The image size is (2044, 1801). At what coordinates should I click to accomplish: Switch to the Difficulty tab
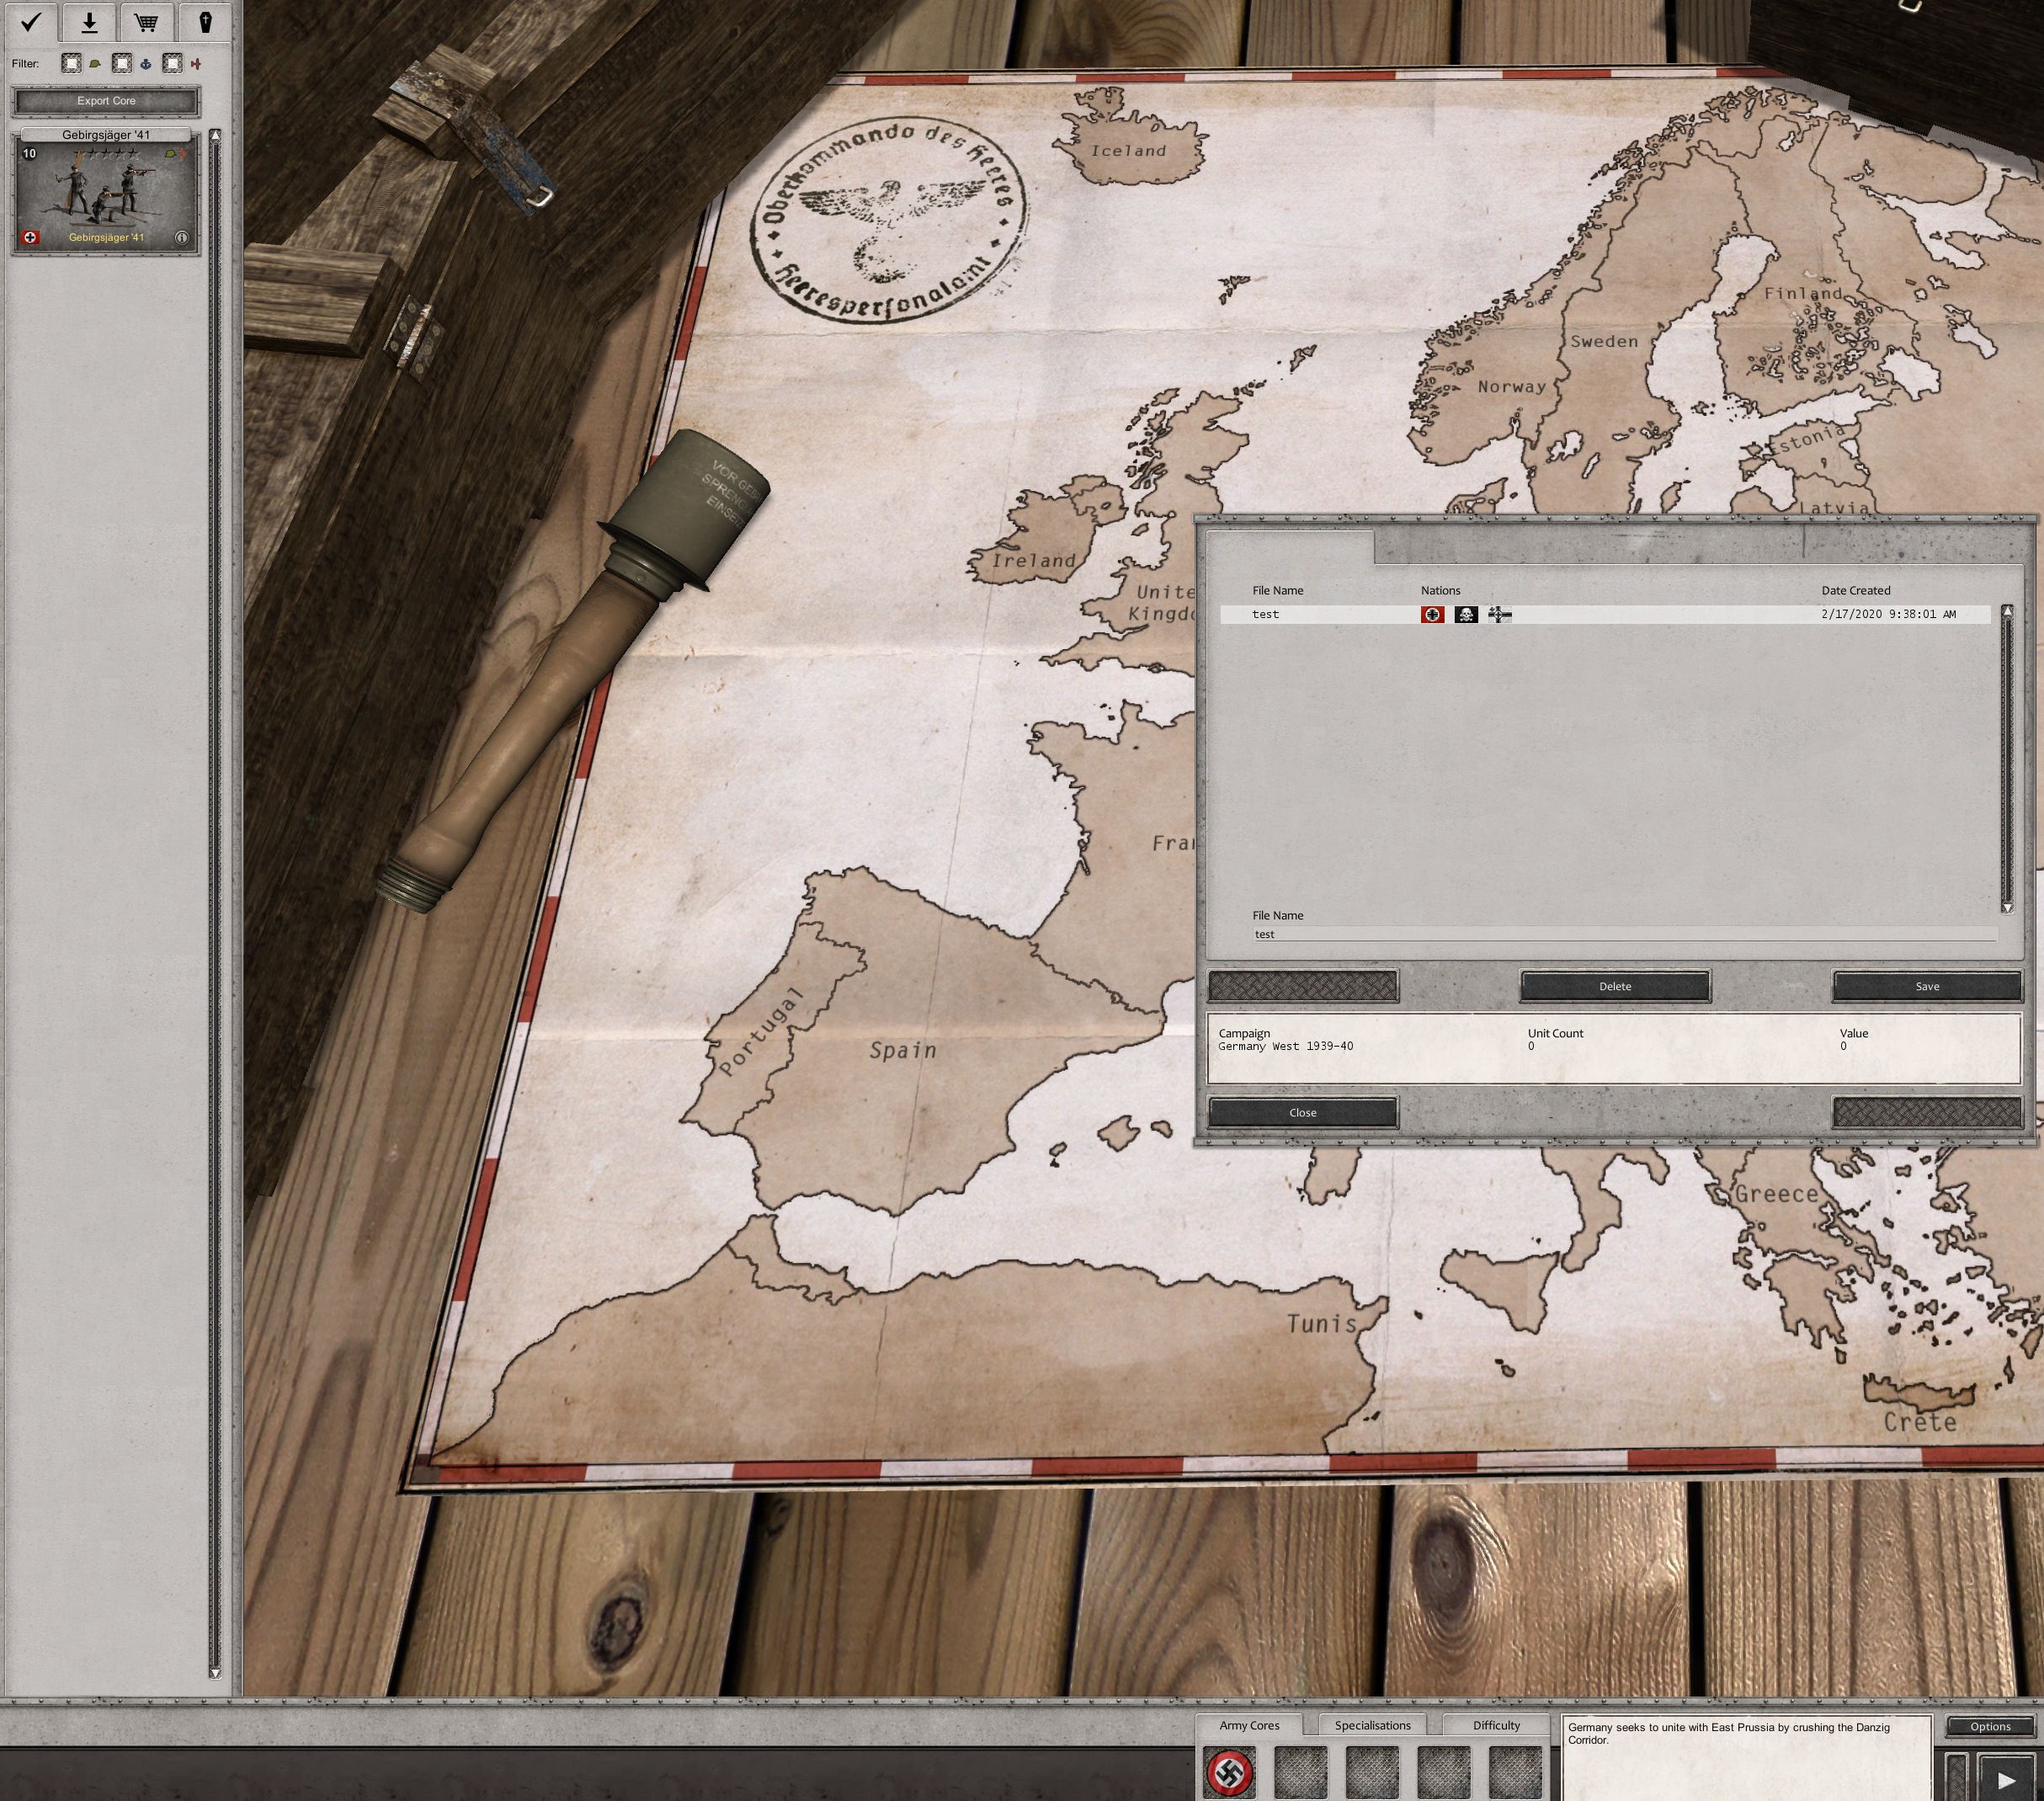tap(1496, 1725)
